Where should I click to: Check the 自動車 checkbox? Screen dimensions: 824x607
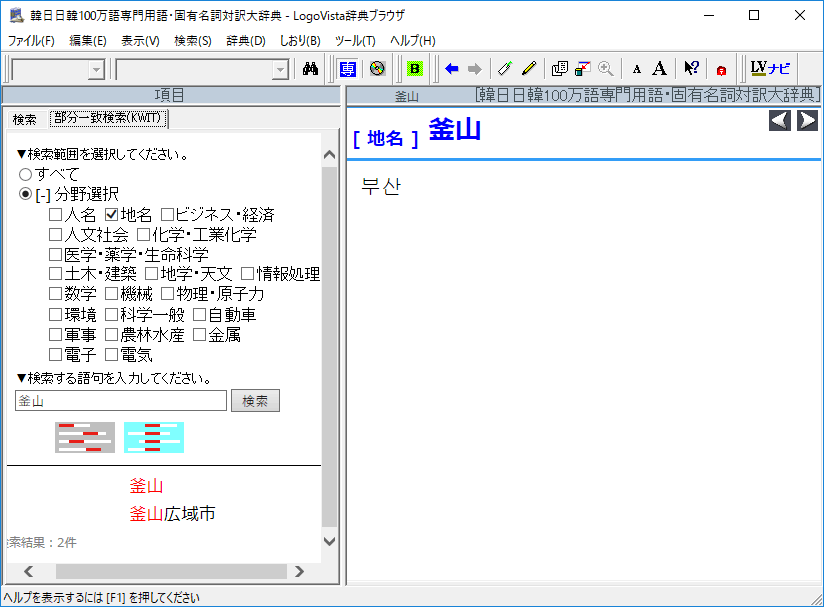(x=199, y=315)
